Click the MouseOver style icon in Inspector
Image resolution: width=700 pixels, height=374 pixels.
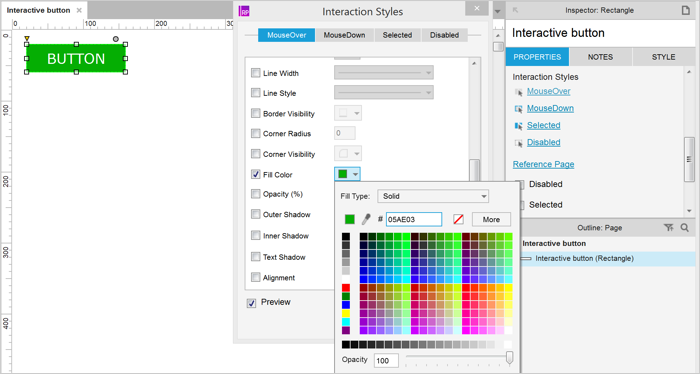tap(518, 92)
